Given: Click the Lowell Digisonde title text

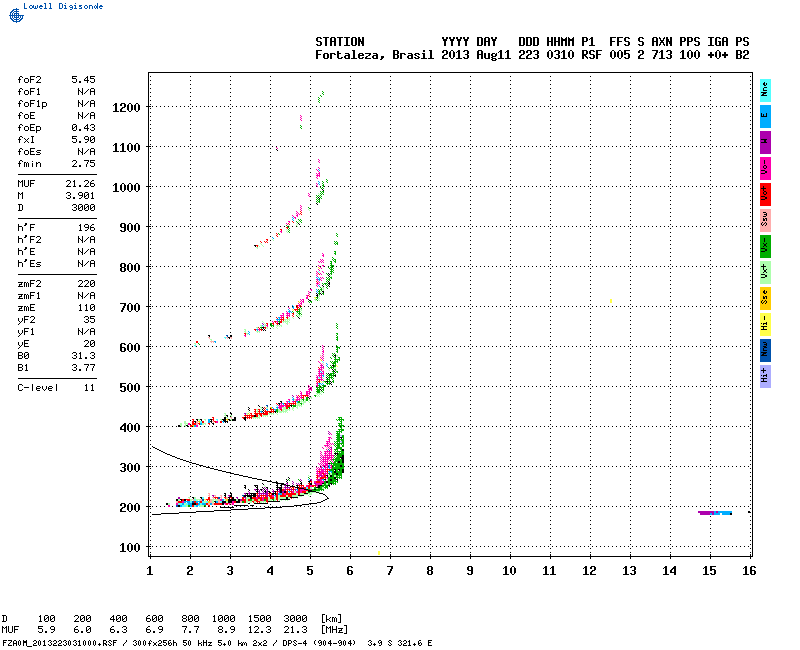Looking at the screenshot, I should pyautogui.click(x=63, y=6).
